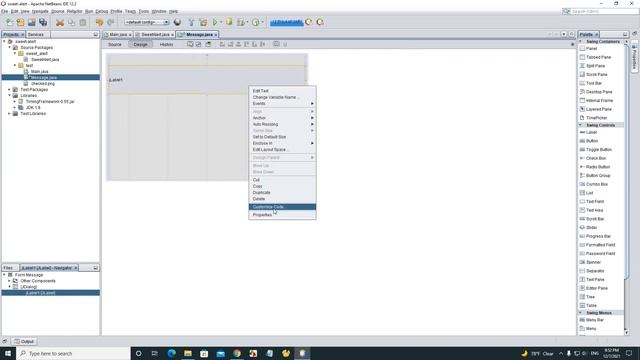Open Main.java in the Projects tree
The width and height of the screenshot is (640, 360).
coord(39,71)
